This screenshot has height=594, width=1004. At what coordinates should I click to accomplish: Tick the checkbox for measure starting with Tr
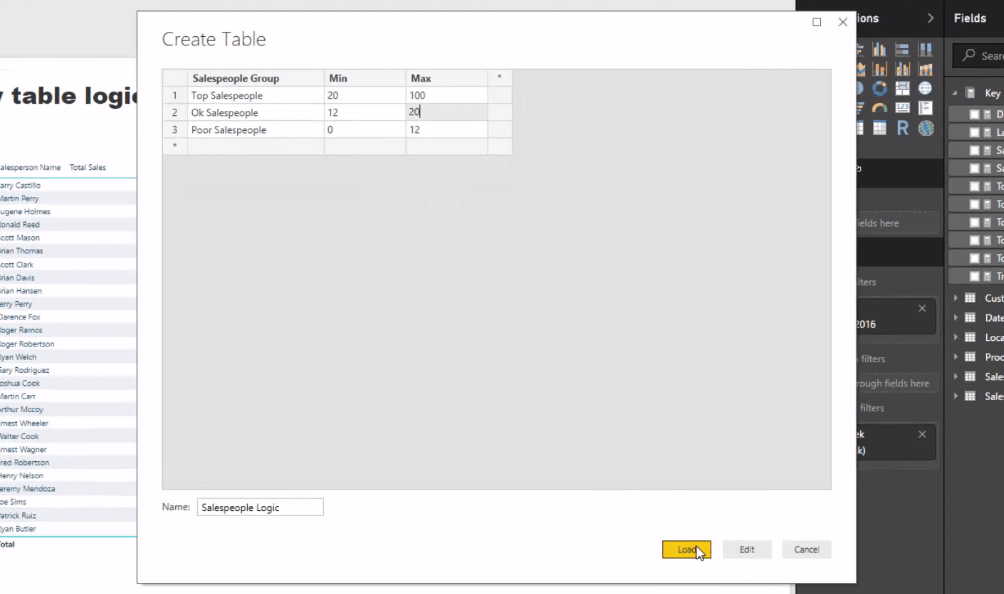tap(975, 276)
